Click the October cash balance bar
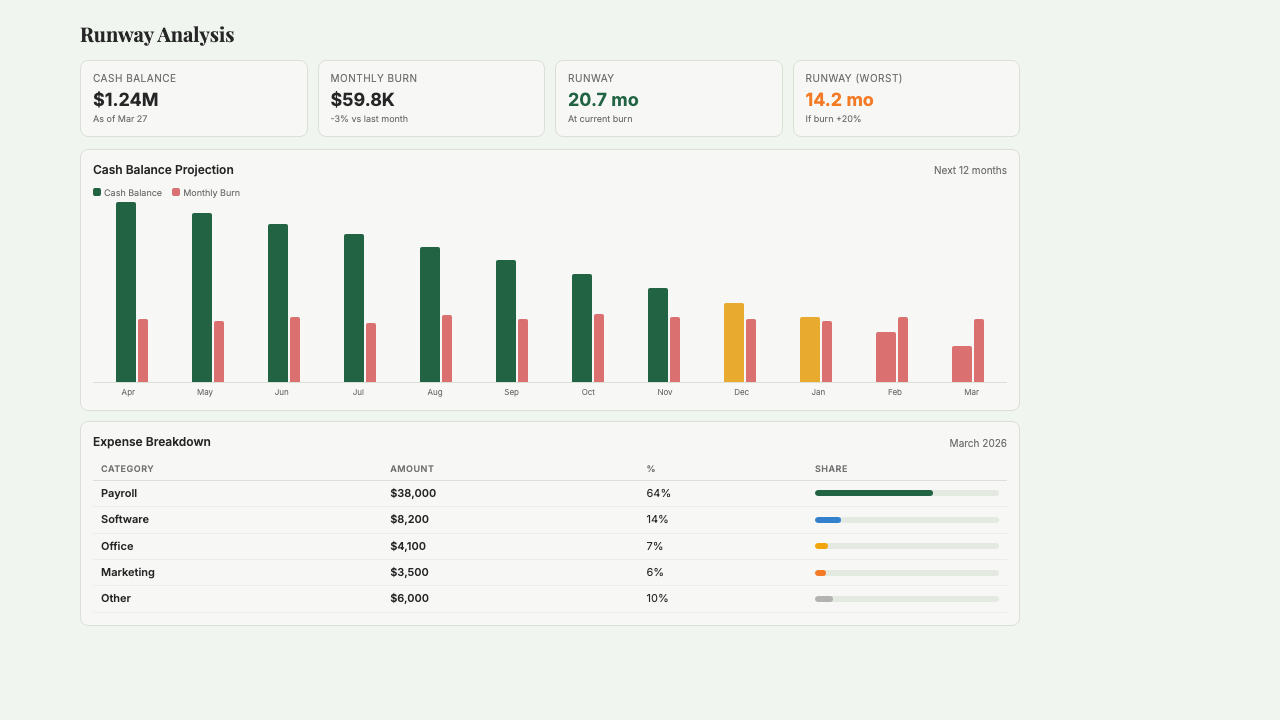Image resolution: width=1280 pixels, height=720 pixels. (582, 328)
